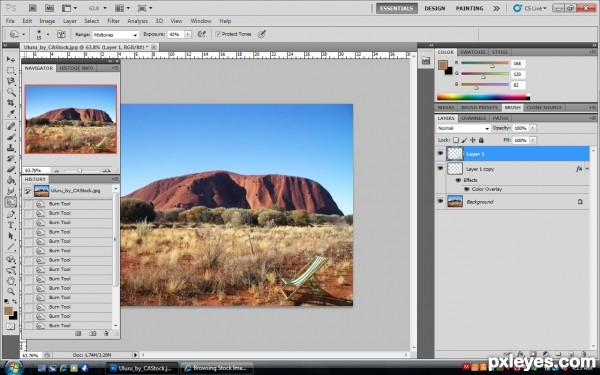Select the History Brush tool
Image resolution: width=600 pixels, height=375 pixels.
coord(11,158)
